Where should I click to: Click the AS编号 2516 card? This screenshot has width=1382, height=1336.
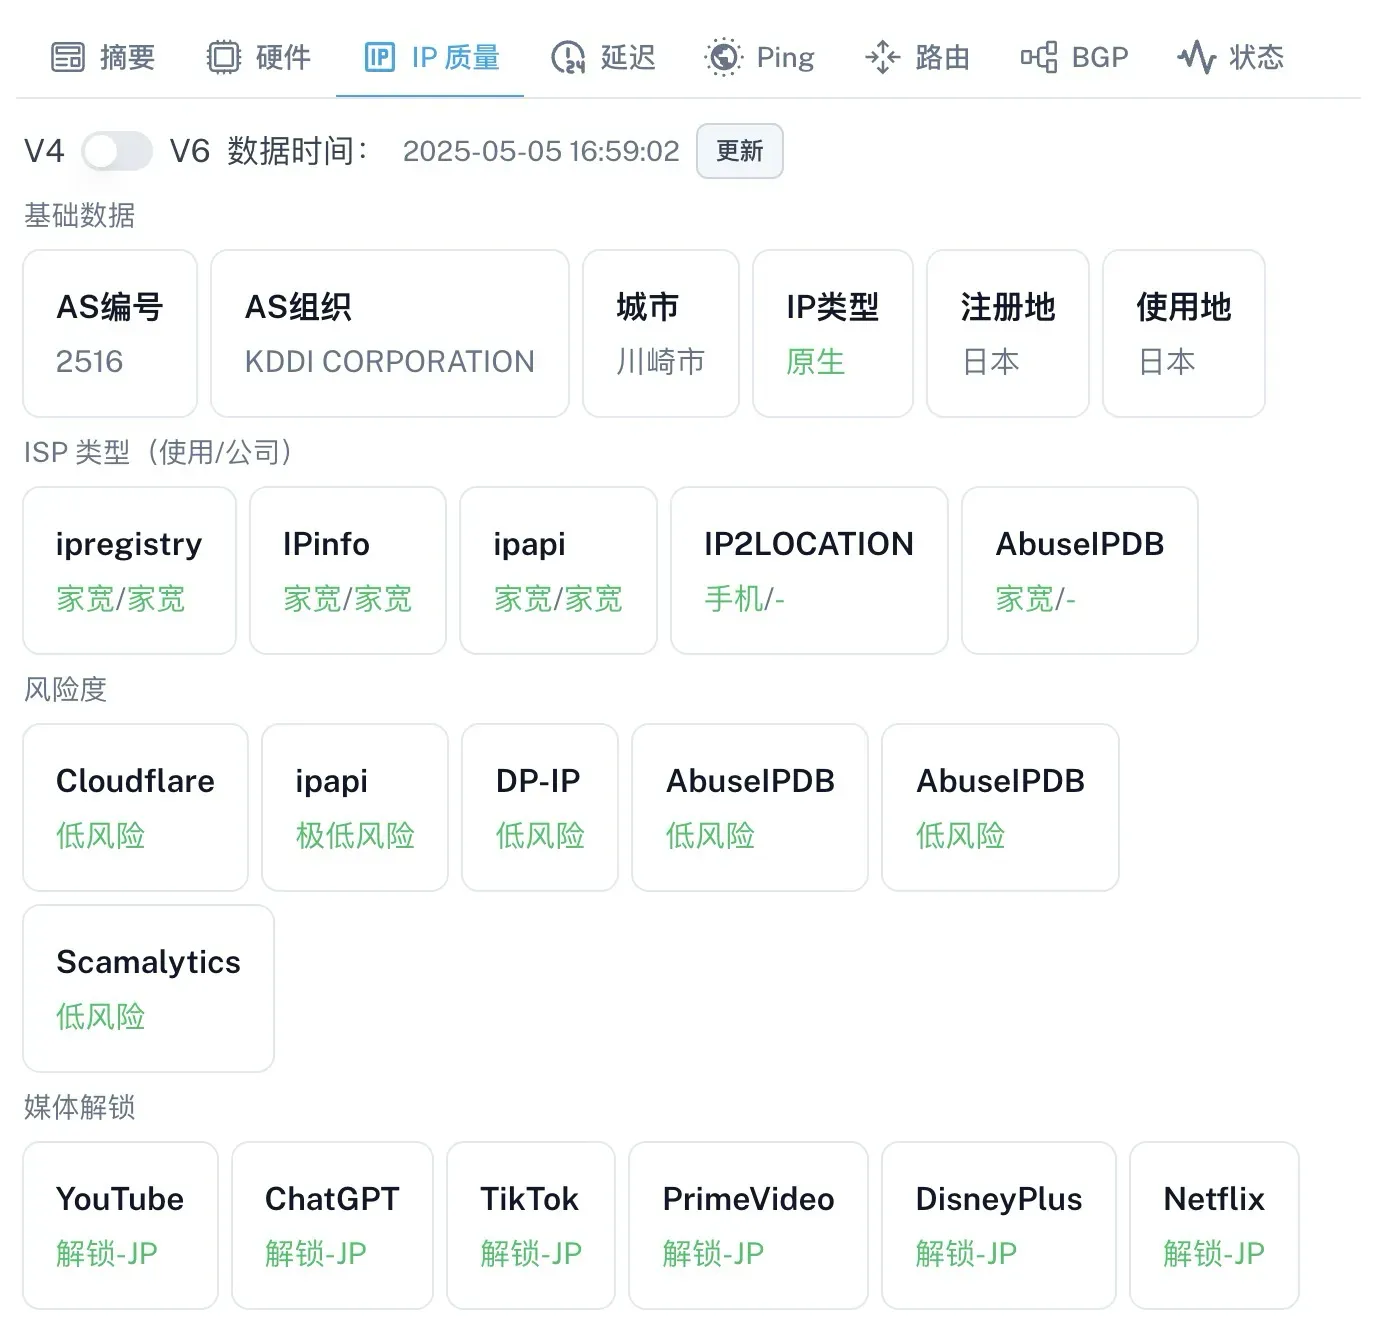tap(110, 333)
